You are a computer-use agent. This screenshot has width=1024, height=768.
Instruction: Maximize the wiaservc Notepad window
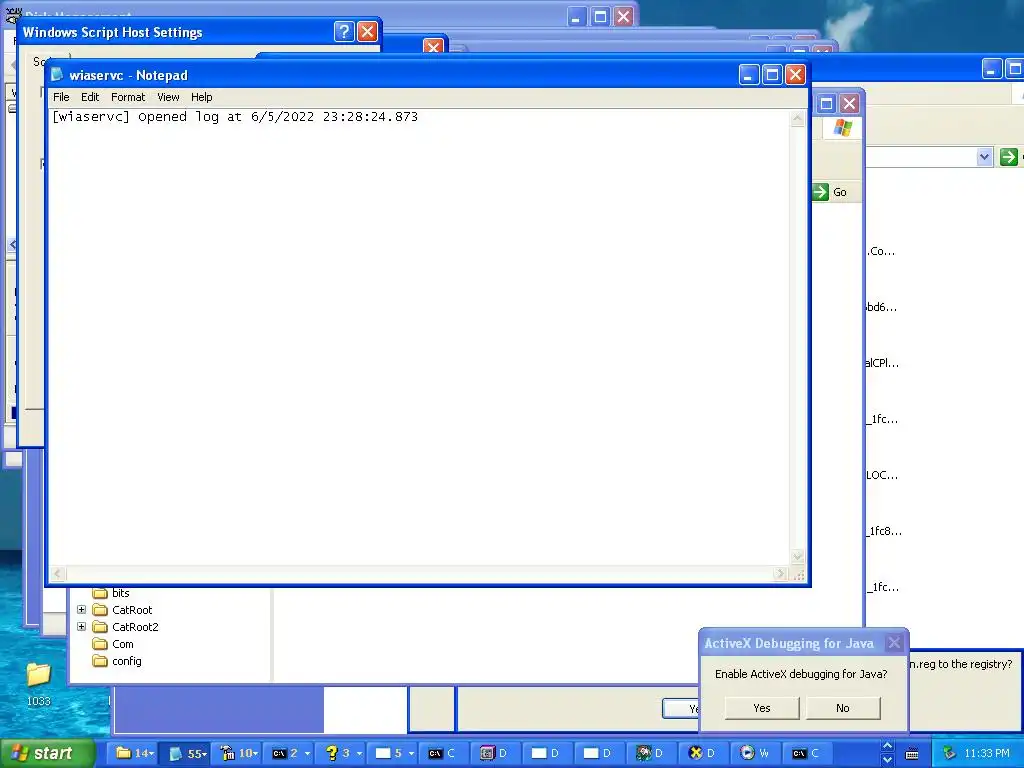772,75
